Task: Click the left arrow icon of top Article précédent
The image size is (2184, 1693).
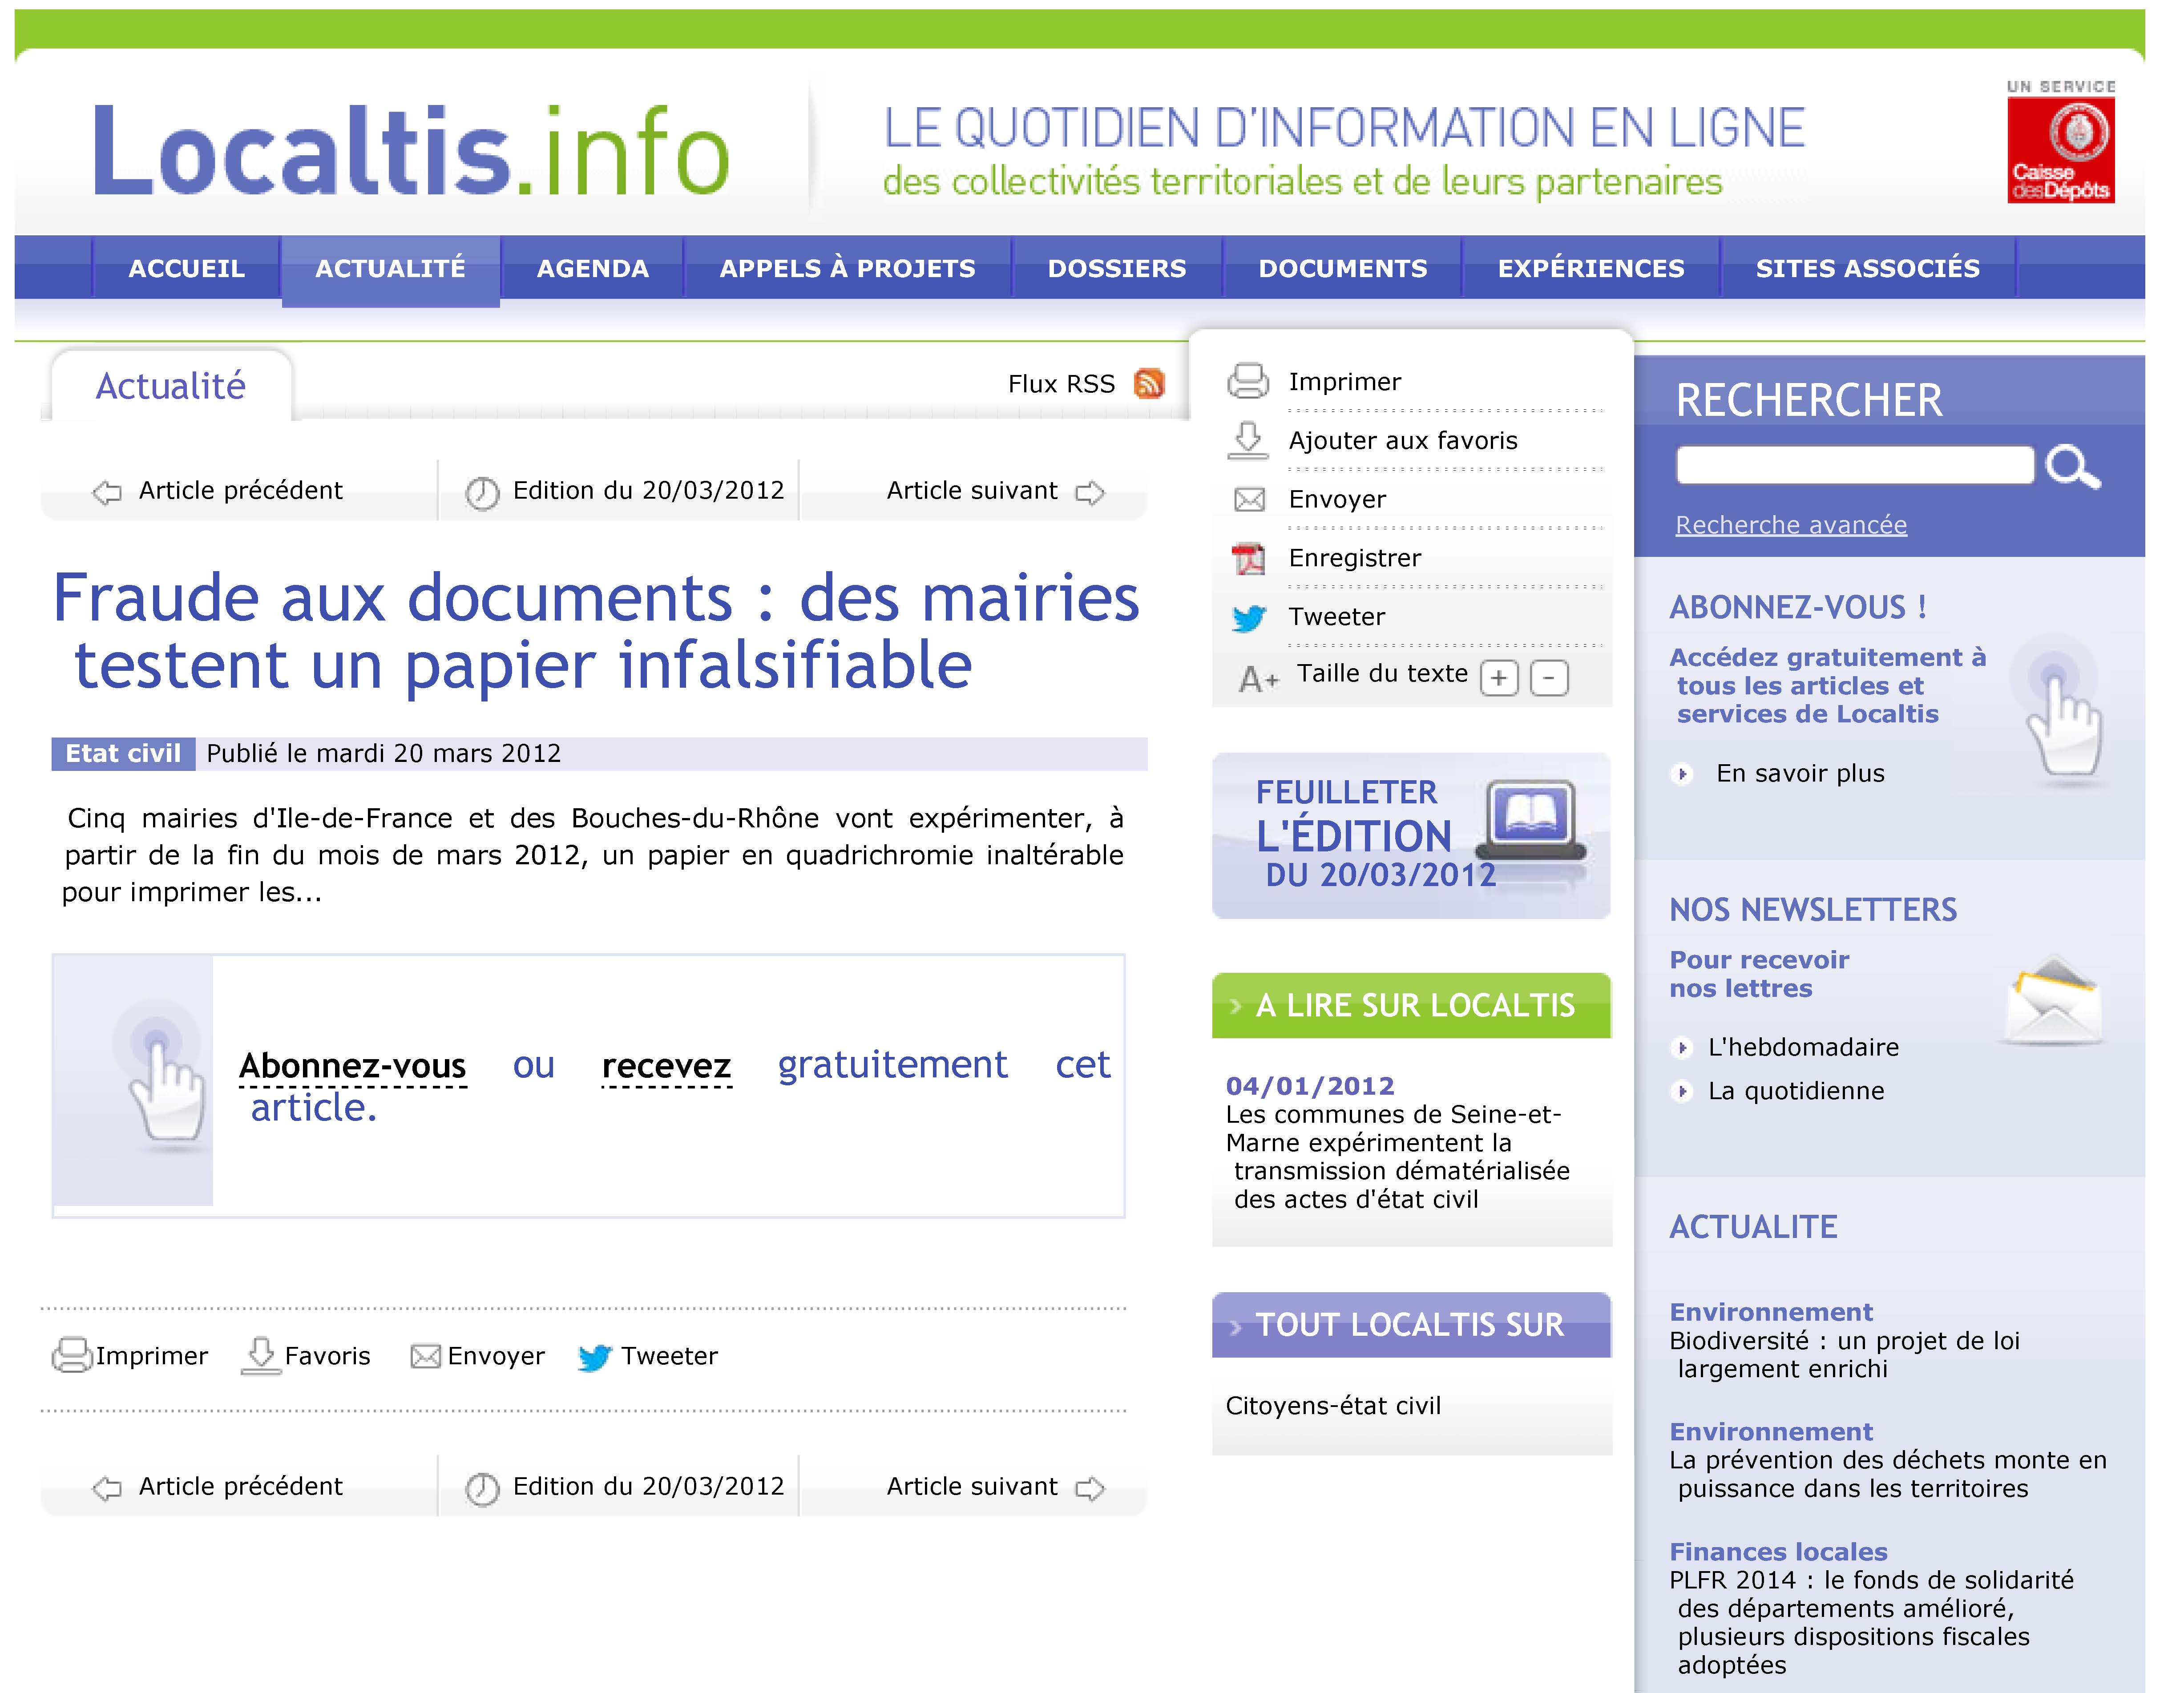Action: pos(107,492)
